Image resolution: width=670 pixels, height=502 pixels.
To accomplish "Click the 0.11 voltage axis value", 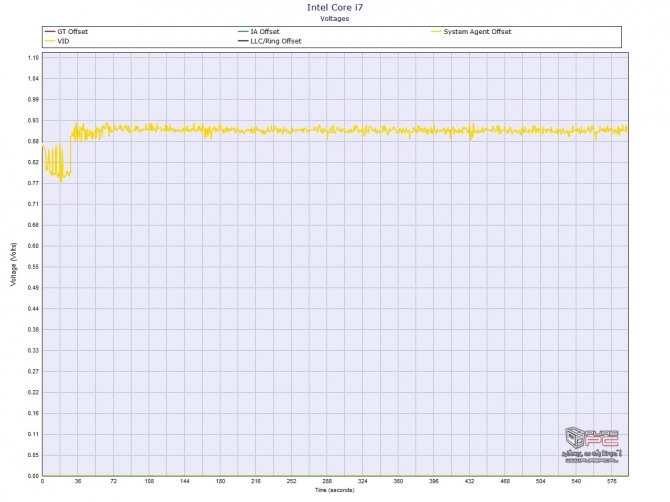I will click(33, 434).
